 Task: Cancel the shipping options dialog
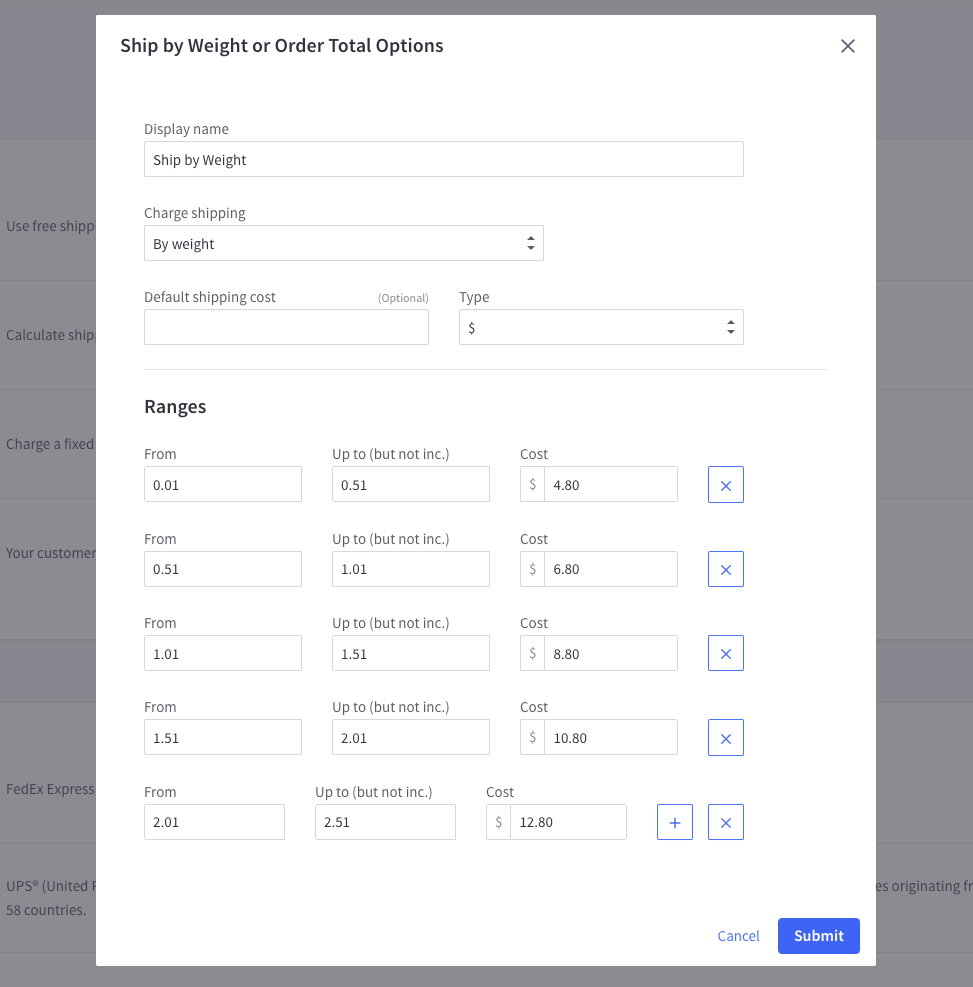(738, 936)
